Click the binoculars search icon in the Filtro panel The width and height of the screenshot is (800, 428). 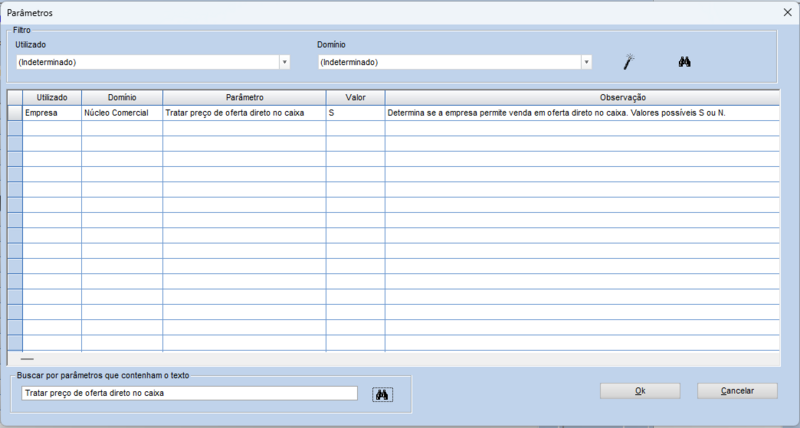coord(685,62)
